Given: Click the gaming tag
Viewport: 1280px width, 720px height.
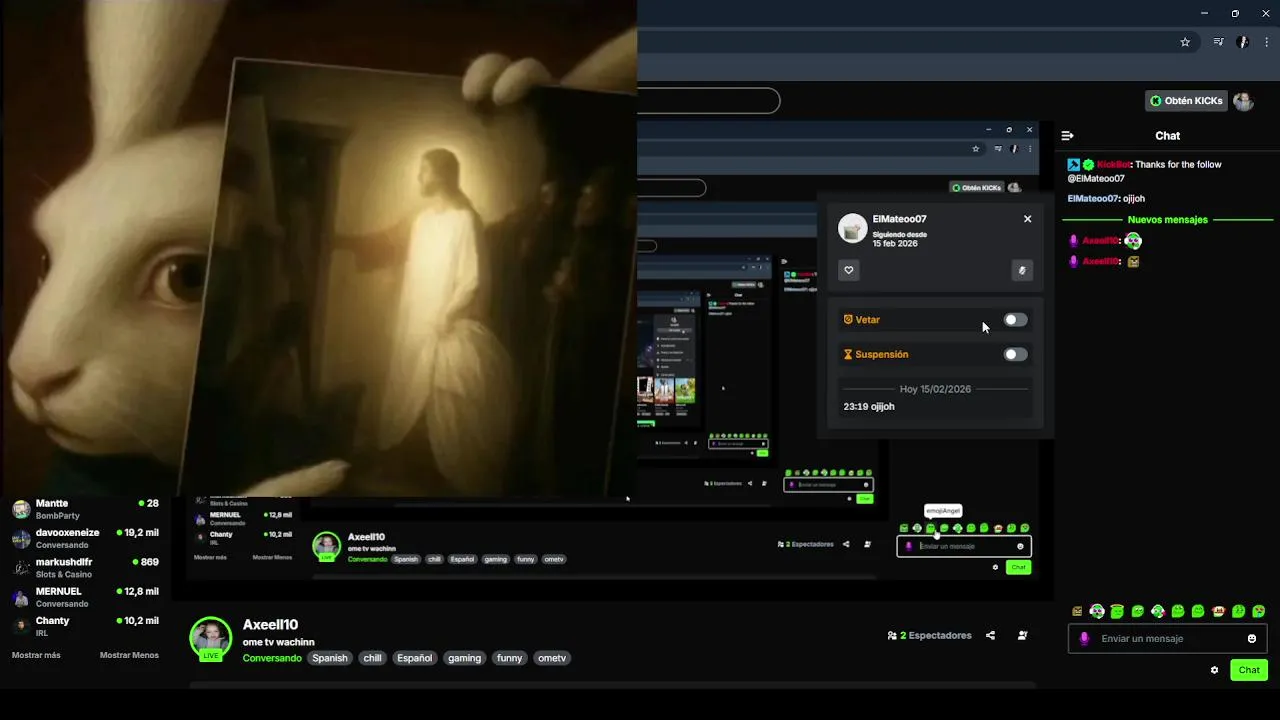Looking at the screenshot, I should 464,658.
